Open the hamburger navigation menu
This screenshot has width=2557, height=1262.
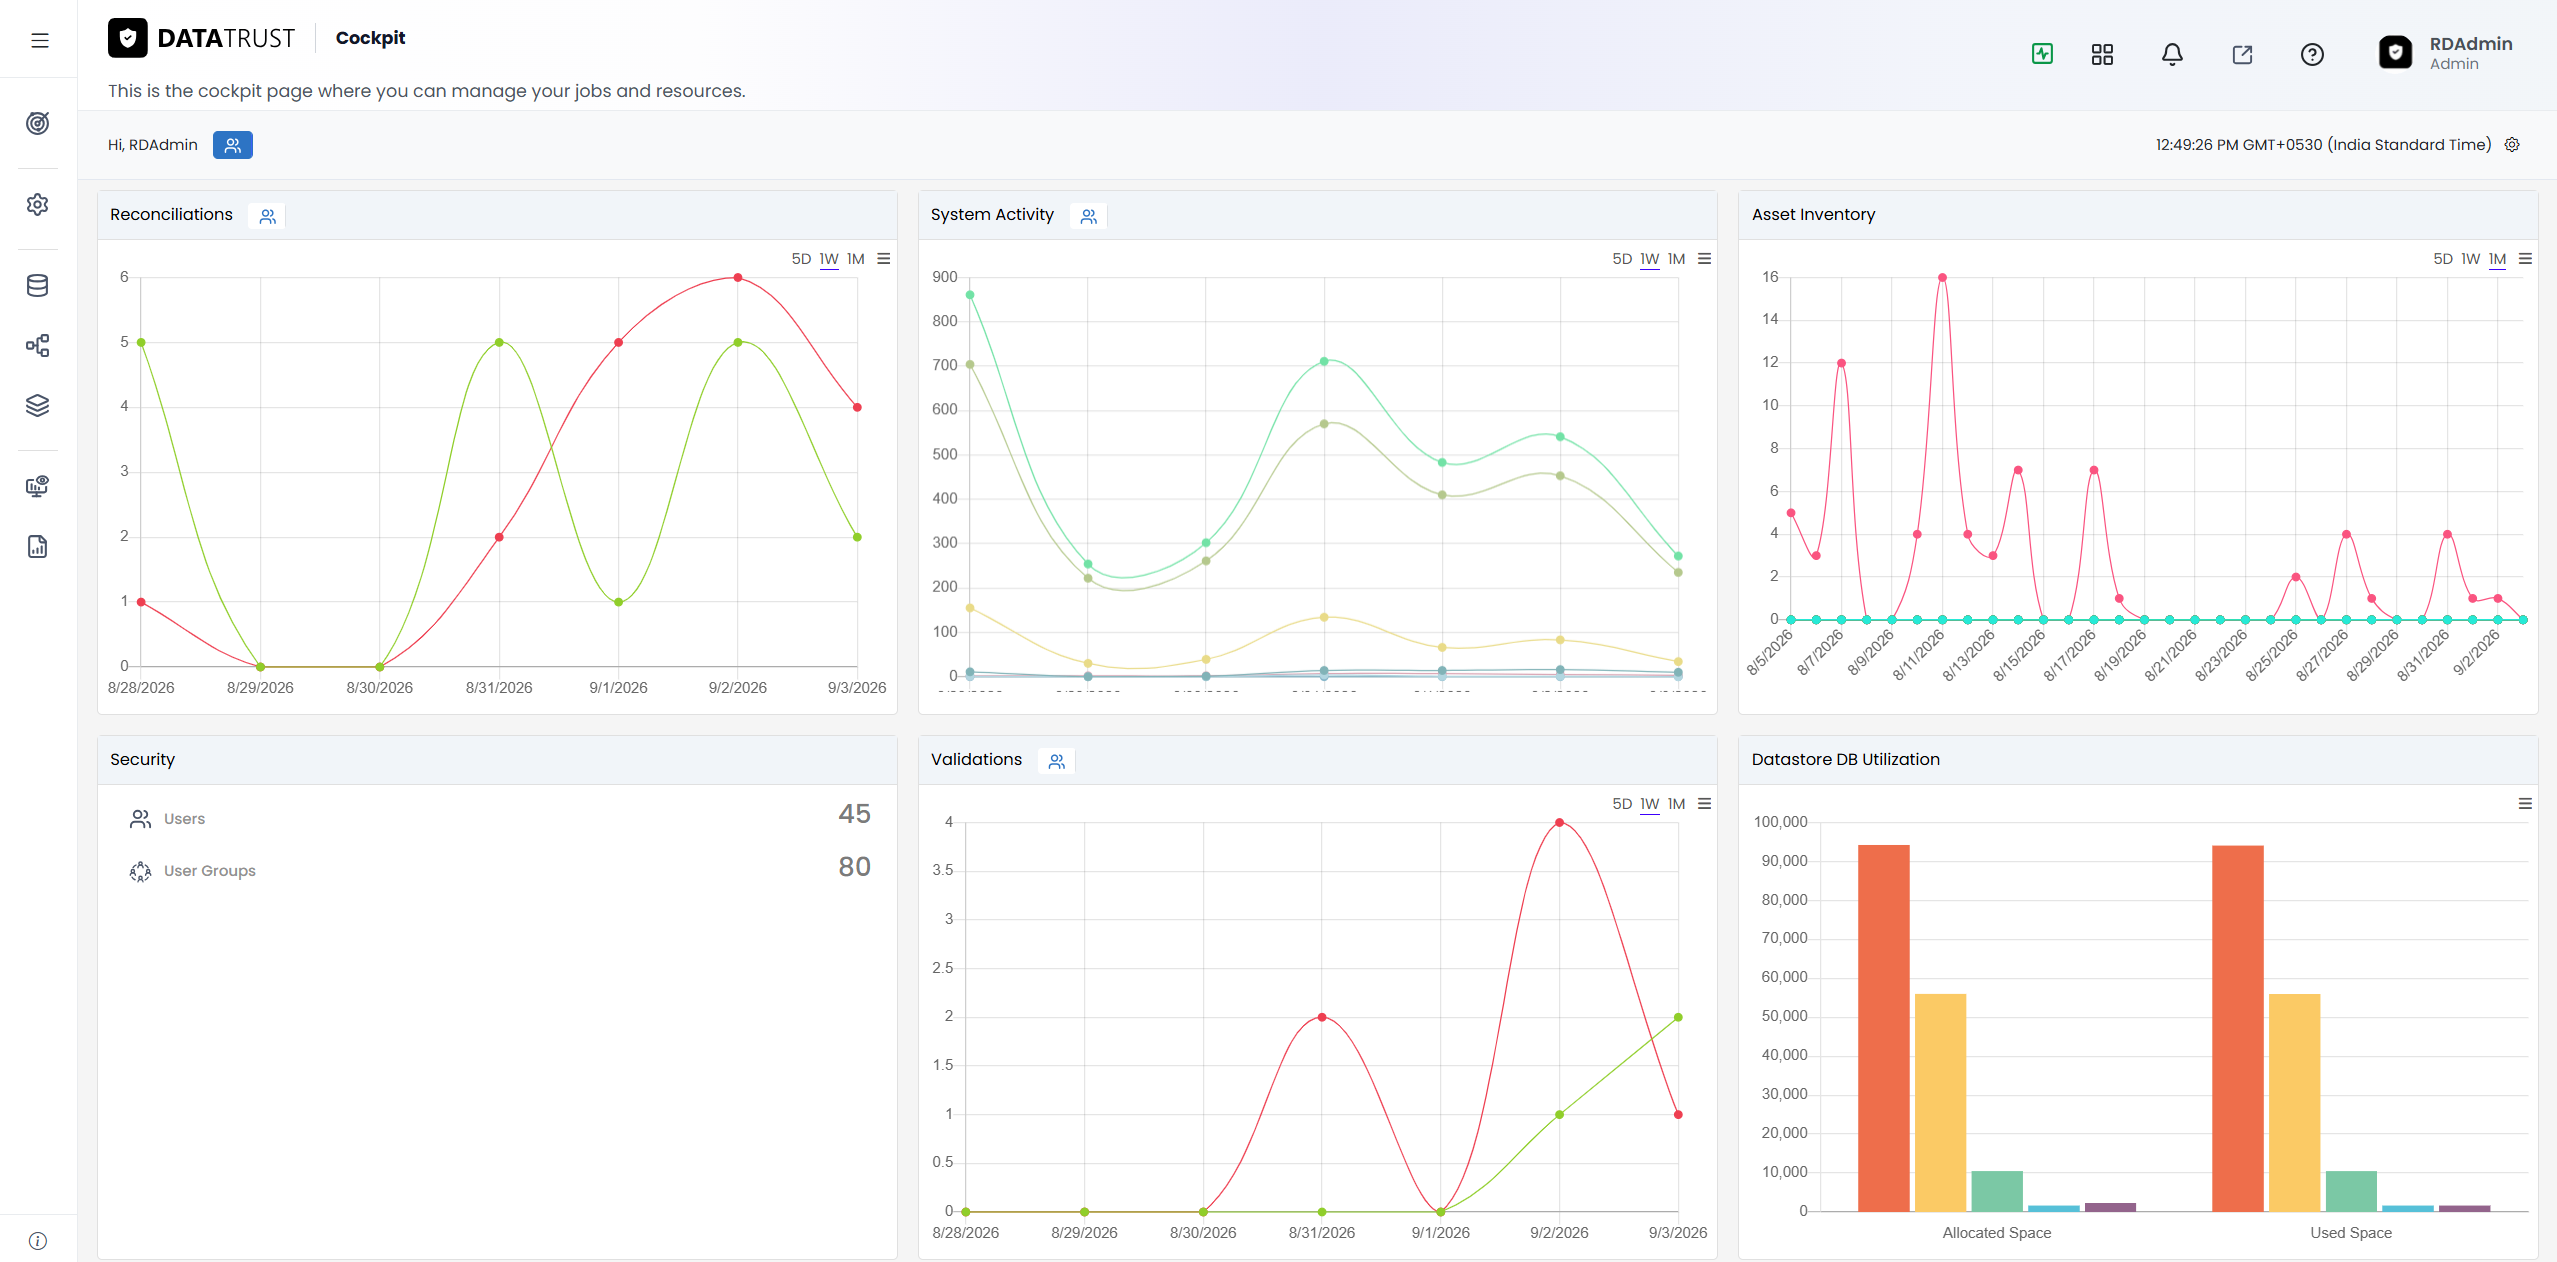(40, 40)
